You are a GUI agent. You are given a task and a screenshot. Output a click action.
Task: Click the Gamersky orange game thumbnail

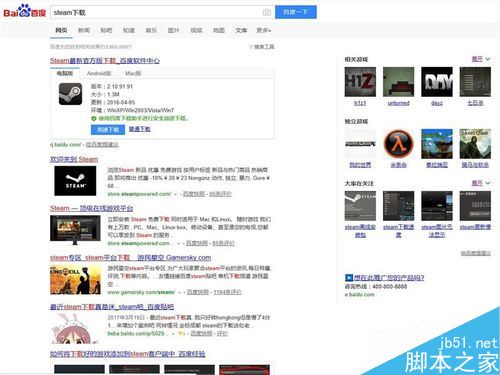75,279
